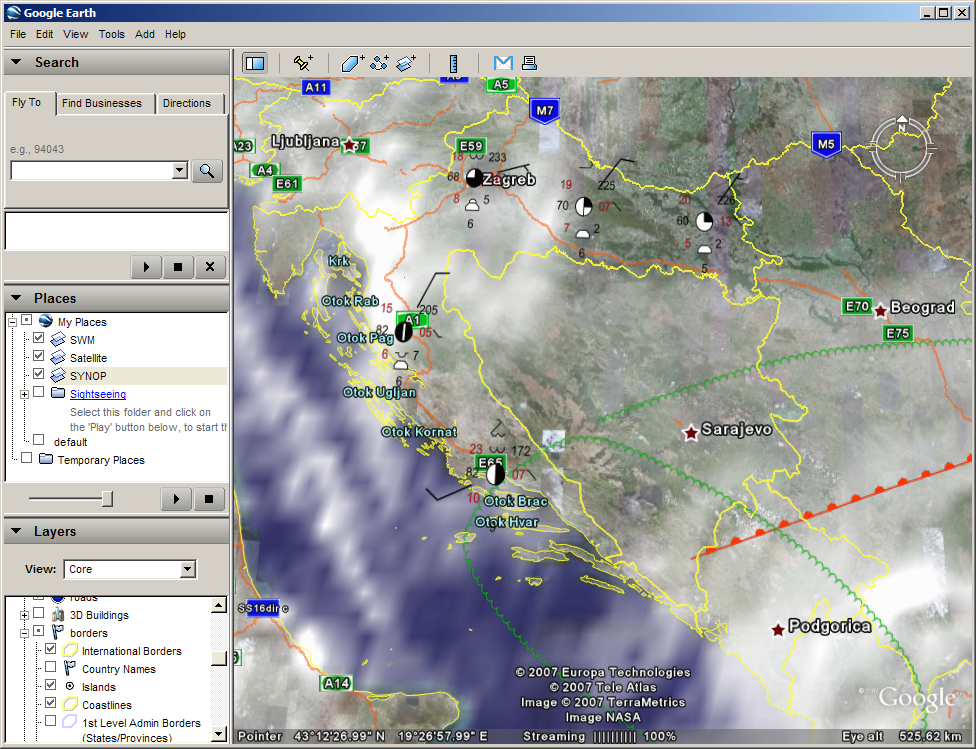The height and width of the screenshot is (749, 976).
Task: Disable International Borders checkbox
Action: (50, 649)
